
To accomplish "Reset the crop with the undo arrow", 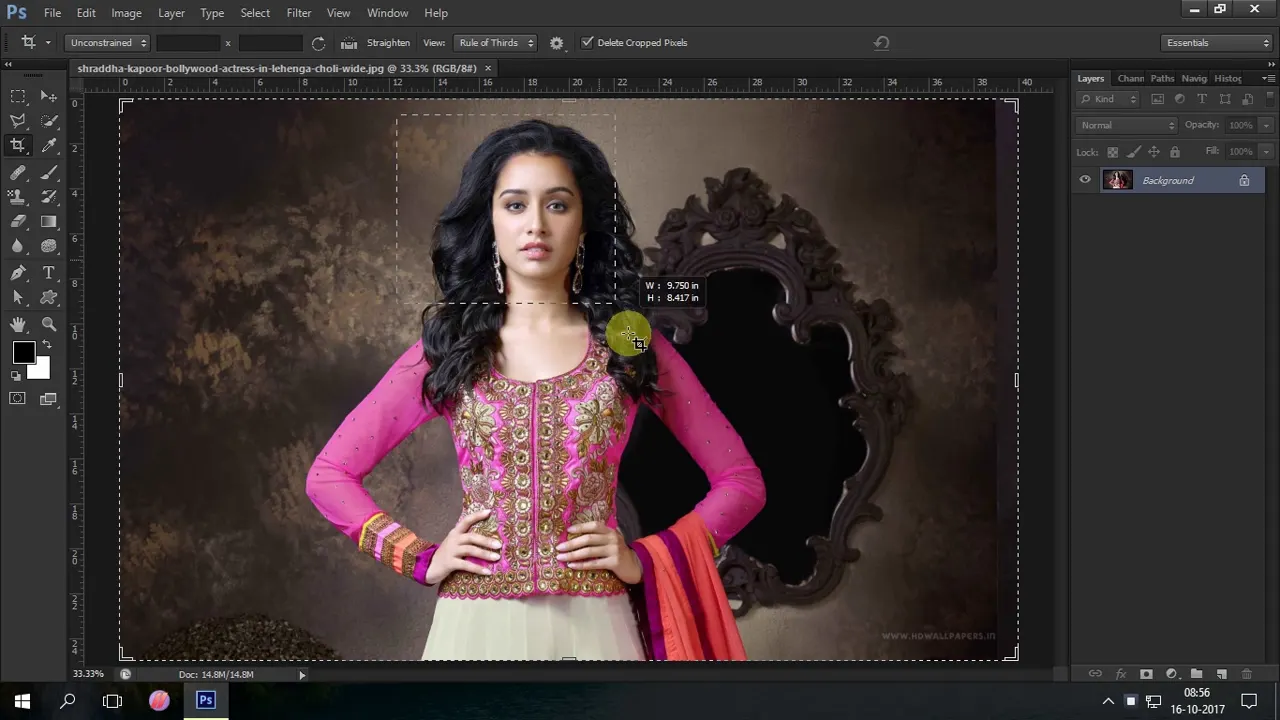I will click(881, 43).
